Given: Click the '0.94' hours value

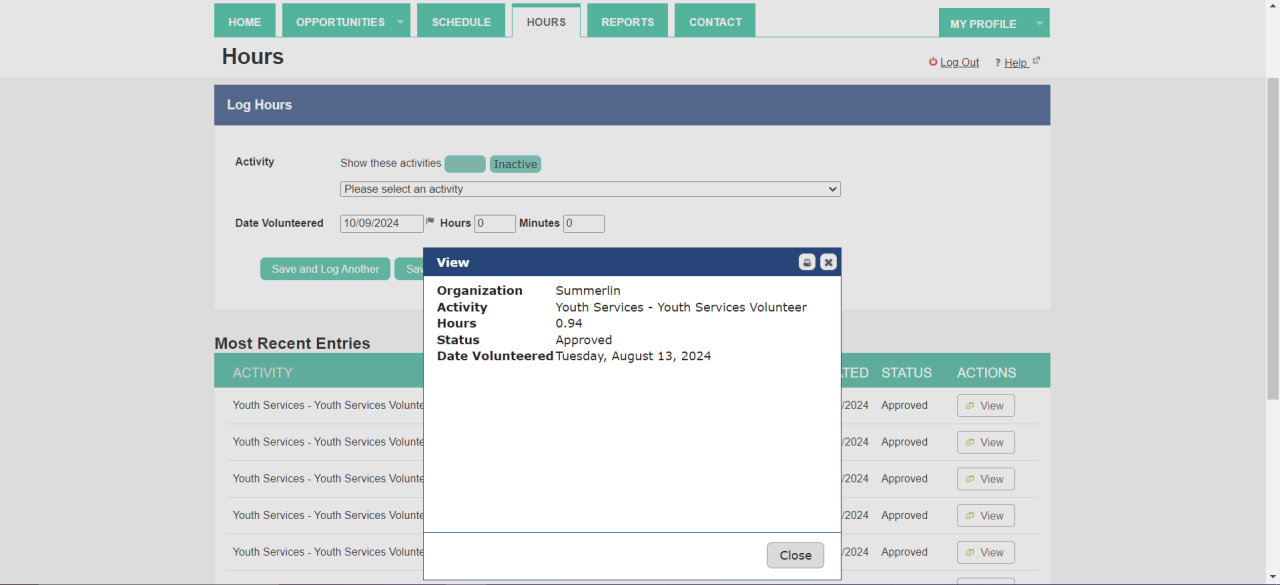Looking at the screenshot, I should 569,323.
